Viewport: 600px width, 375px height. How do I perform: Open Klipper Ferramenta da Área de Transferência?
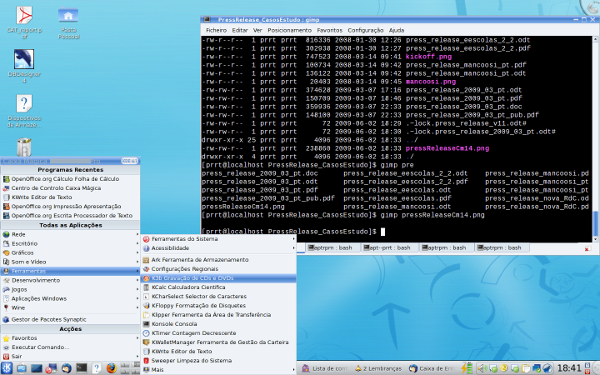point(219,315)
